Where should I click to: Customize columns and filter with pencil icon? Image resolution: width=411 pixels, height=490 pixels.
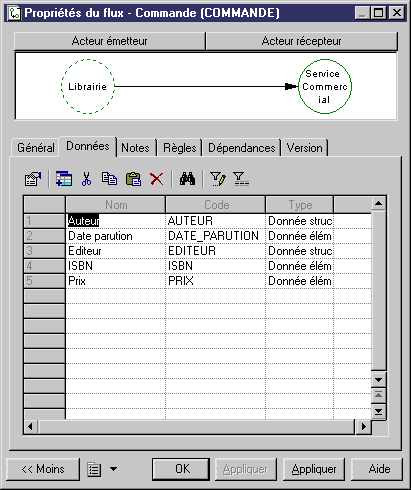pos(218,179)
